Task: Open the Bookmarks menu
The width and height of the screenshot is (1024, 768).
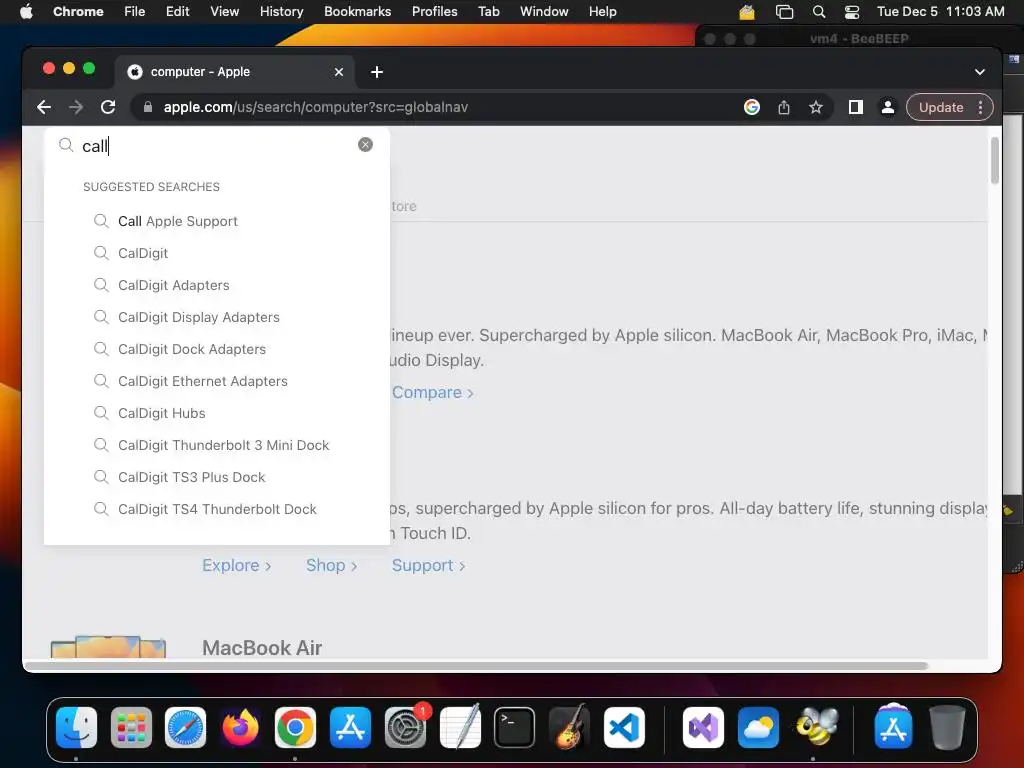Action: point(357,11)
